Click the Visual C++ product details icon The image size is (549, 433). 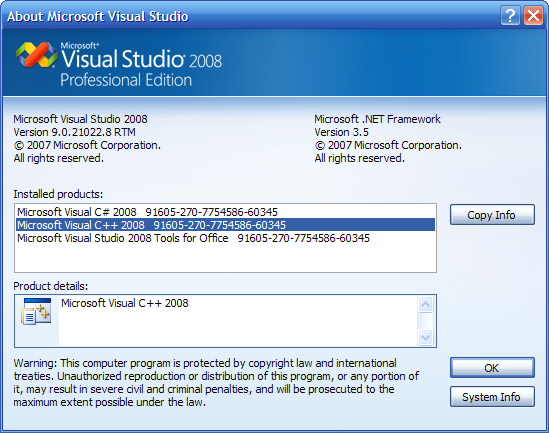(36, 311)
